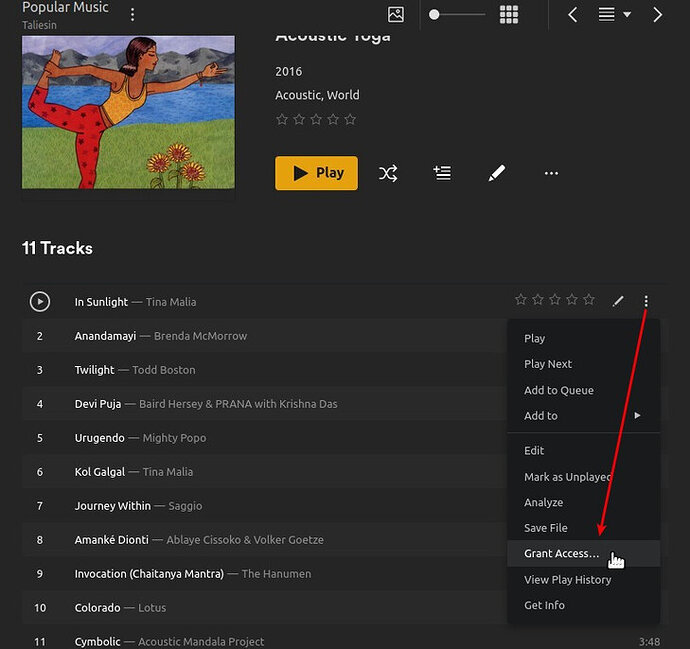Play the In Sunlight track
Viewport: 690px width, 649px height.
point(40,302)
